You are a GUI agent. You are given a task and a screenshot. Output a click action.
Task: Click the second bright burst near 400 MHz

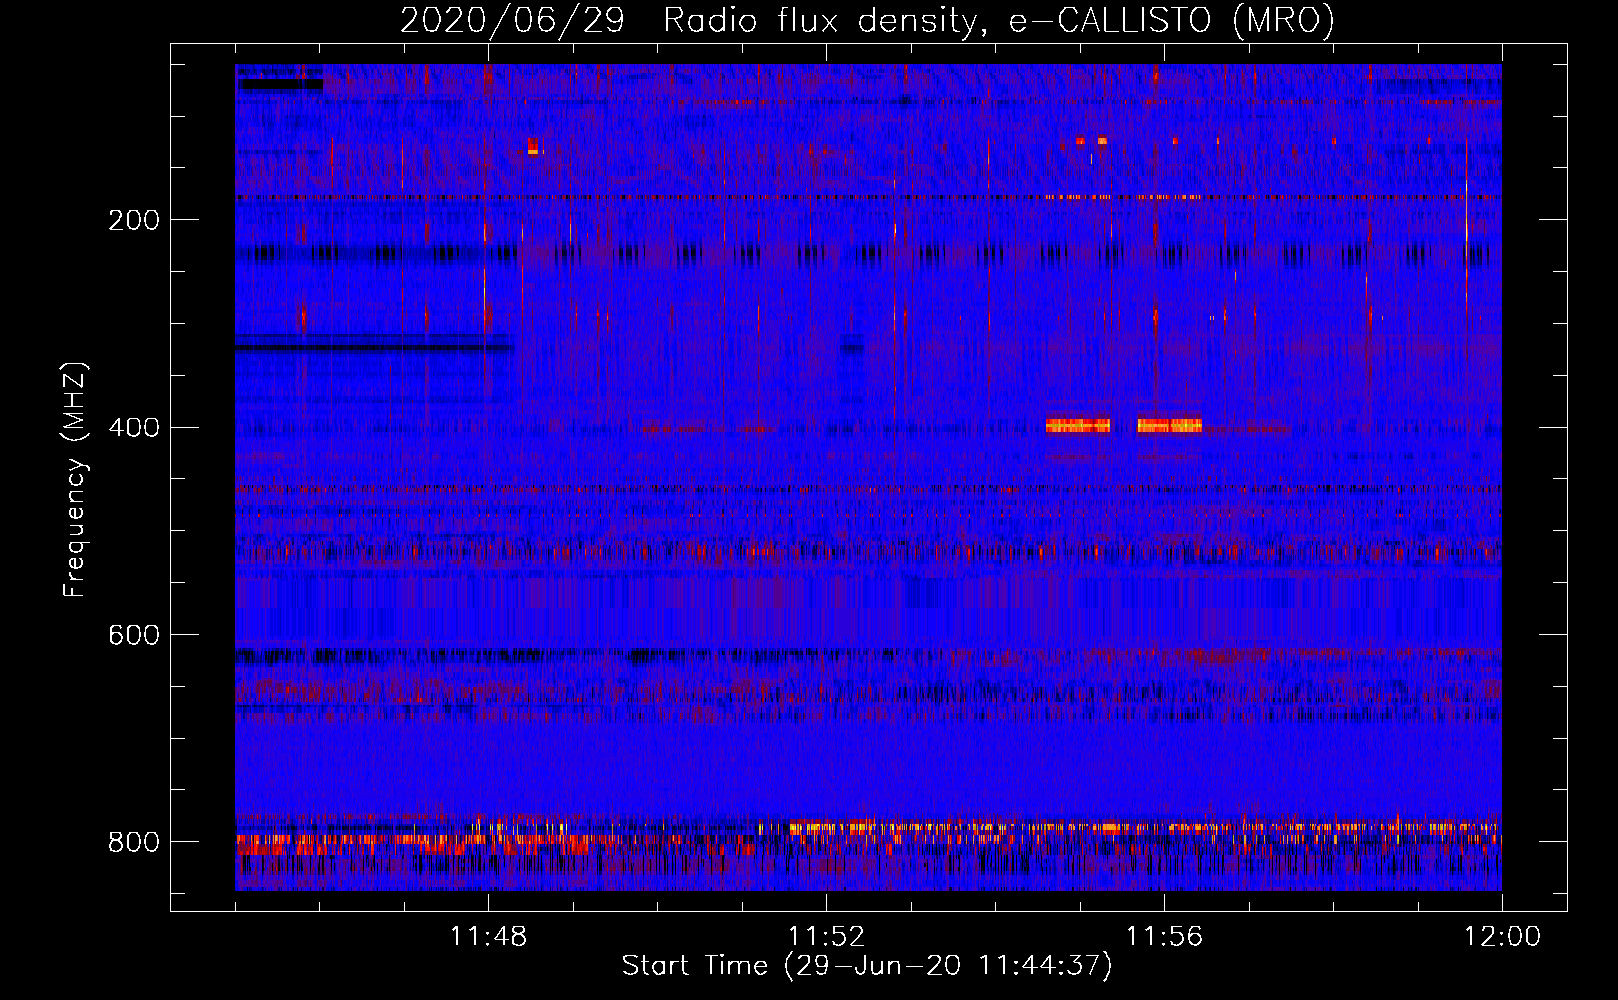click(x=1169, y=426)
